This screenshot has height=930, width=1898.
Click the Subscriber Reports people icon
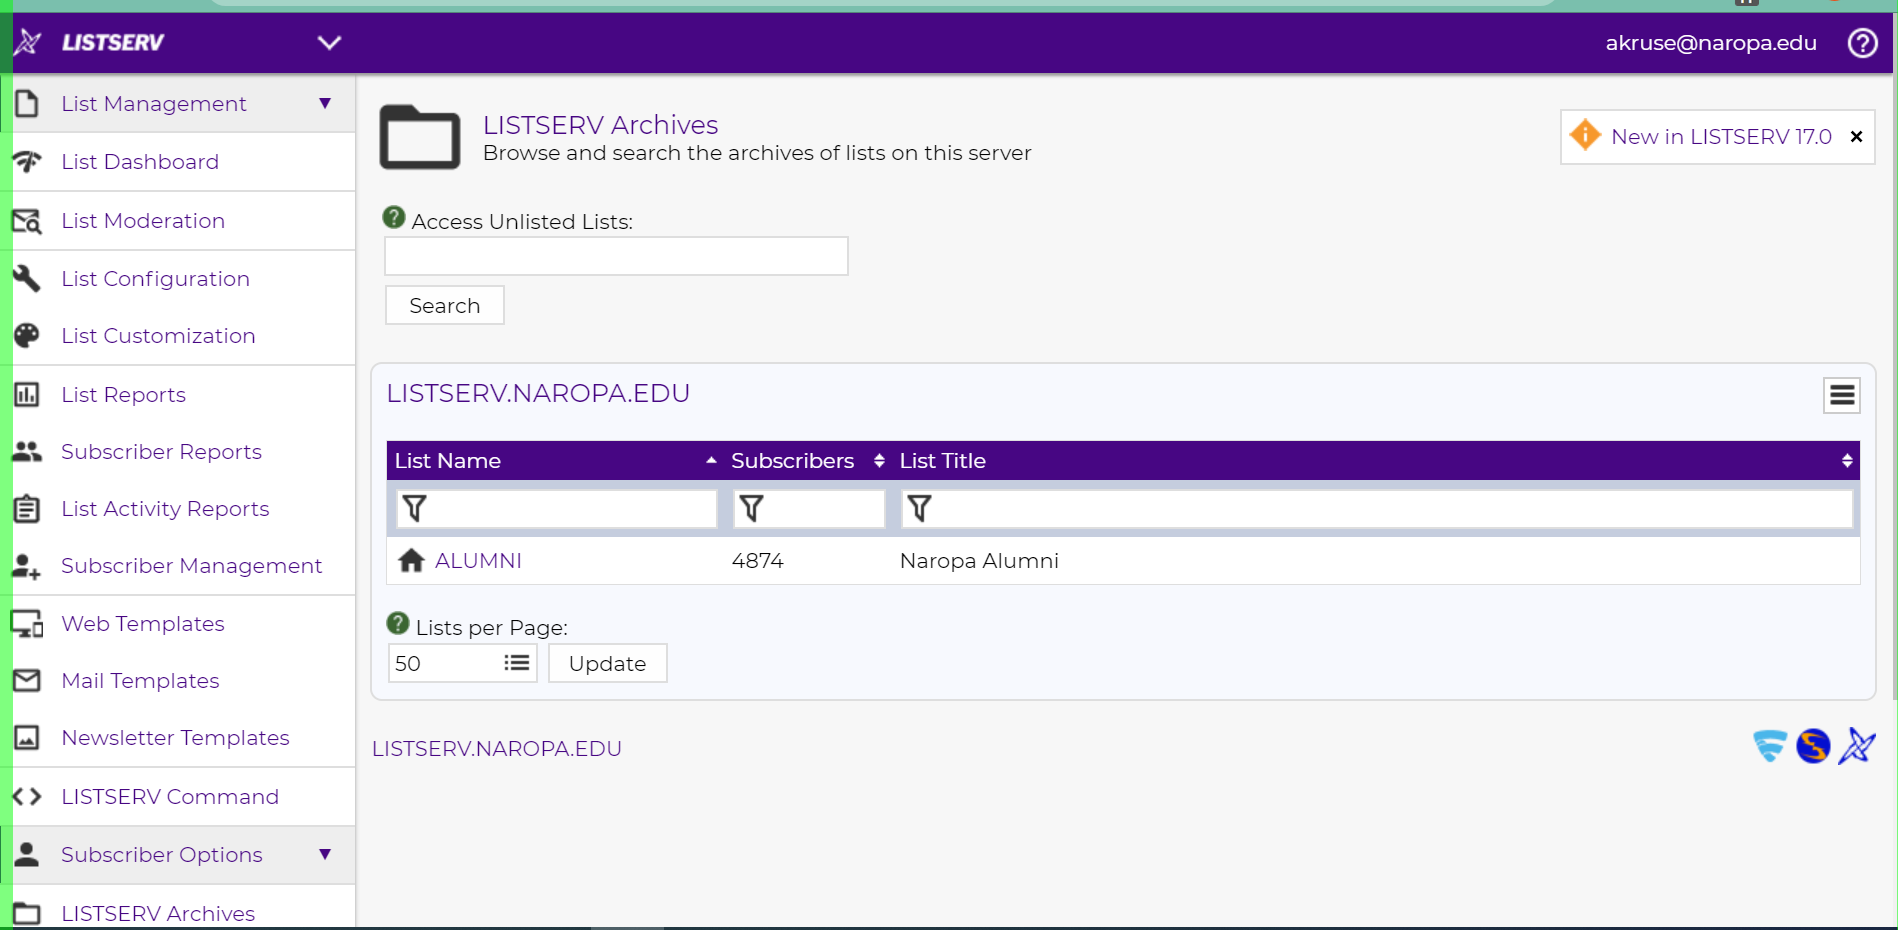27,451
